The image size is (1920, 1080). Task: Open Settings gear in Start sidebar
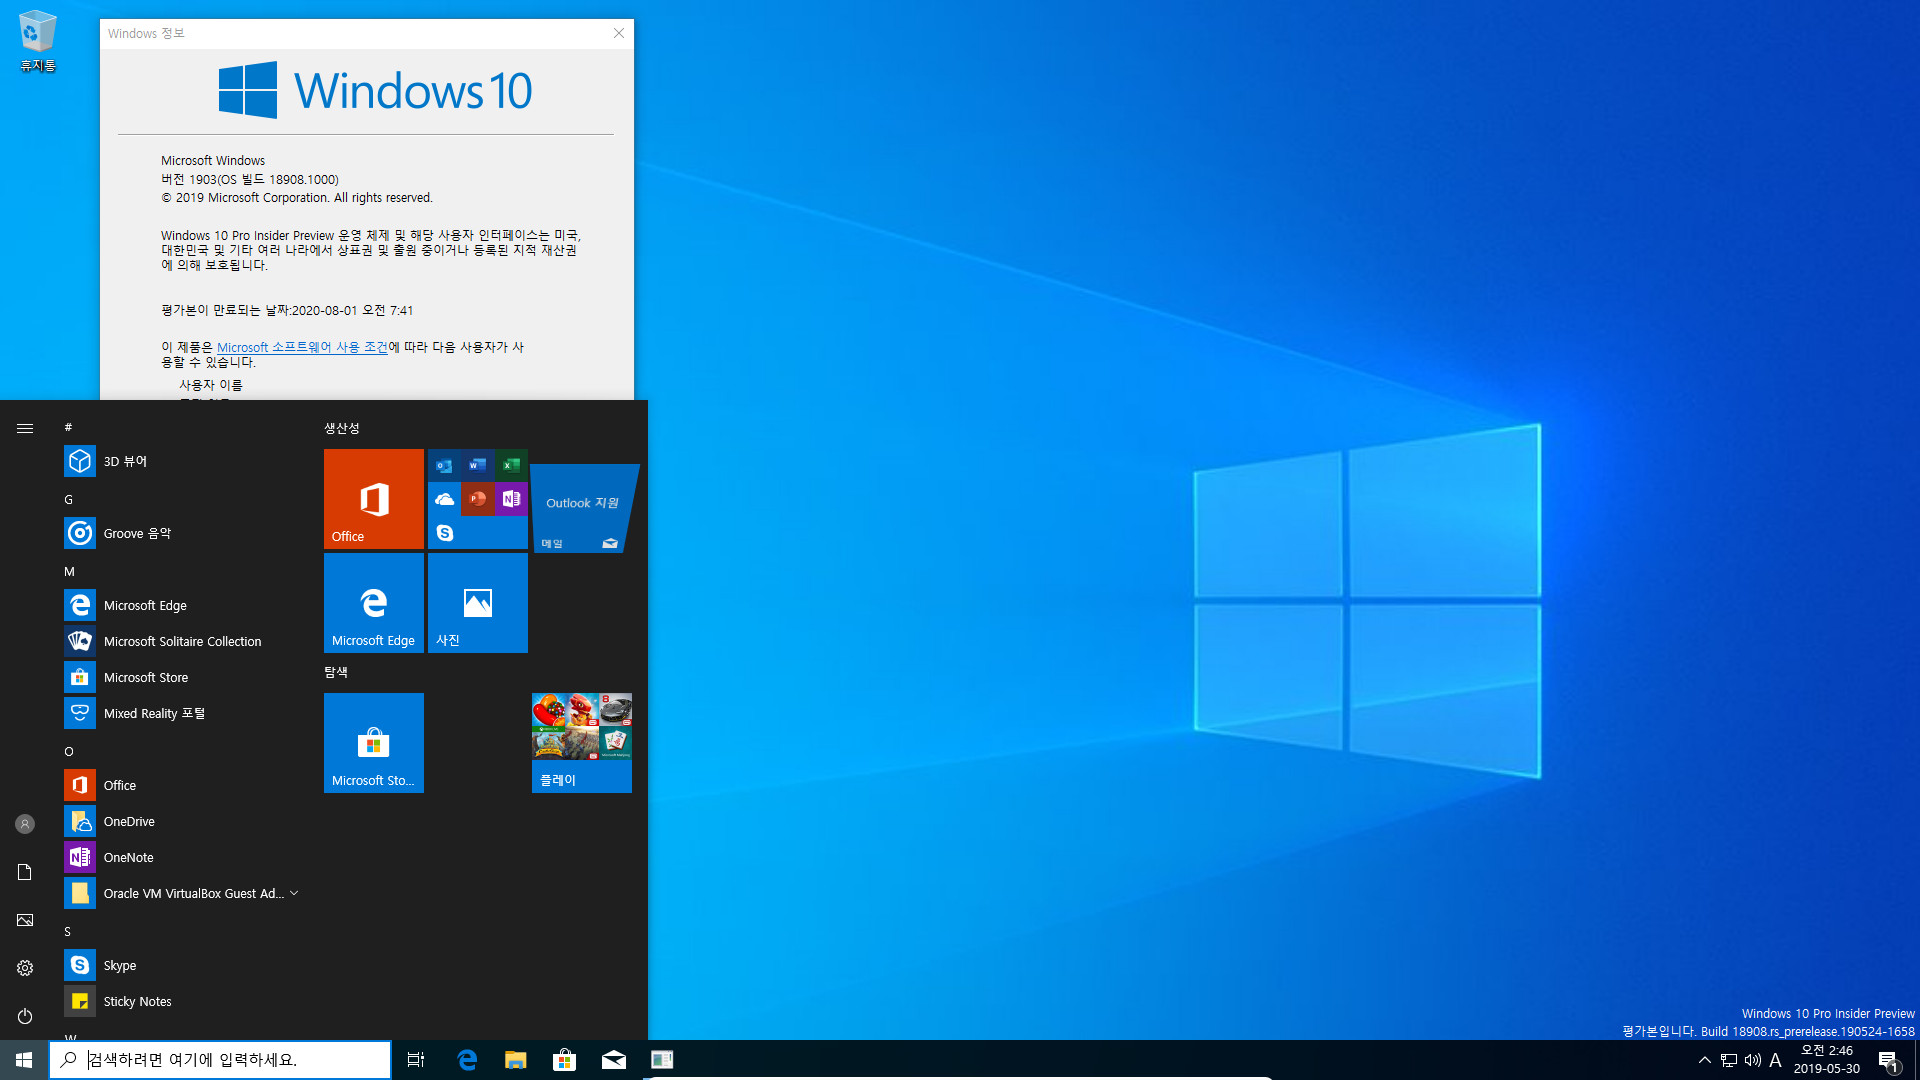pos(25,968)
